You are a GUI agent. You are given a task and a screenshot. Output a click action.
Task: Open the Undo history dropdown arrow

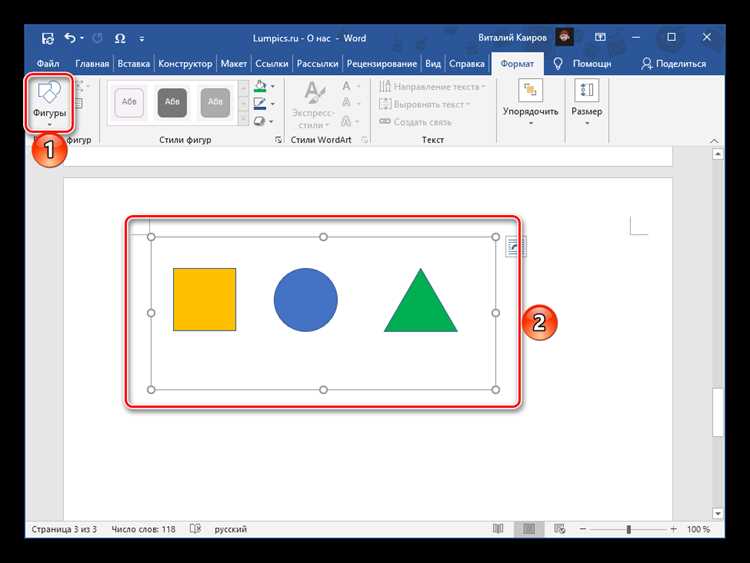click(82, 38)
